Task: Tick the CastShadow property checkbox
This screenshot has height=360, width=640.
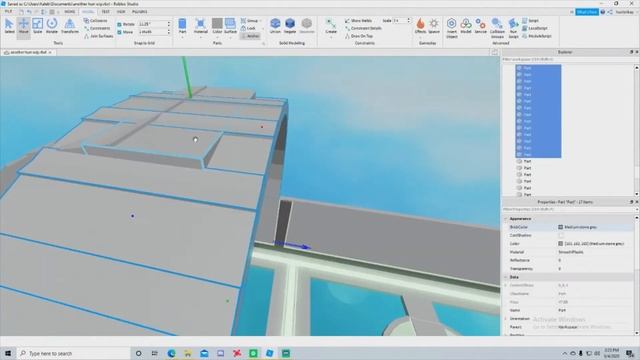Action: pyautogui.click(x=560, y=236)
